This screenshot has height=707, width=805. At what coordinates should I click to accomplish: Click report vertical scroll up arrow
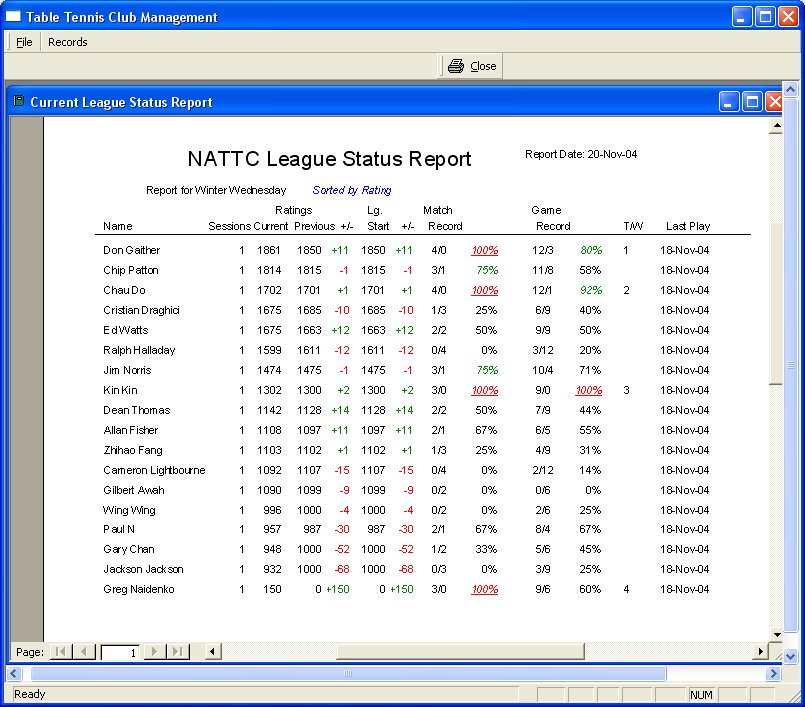[x=777, y=125]
